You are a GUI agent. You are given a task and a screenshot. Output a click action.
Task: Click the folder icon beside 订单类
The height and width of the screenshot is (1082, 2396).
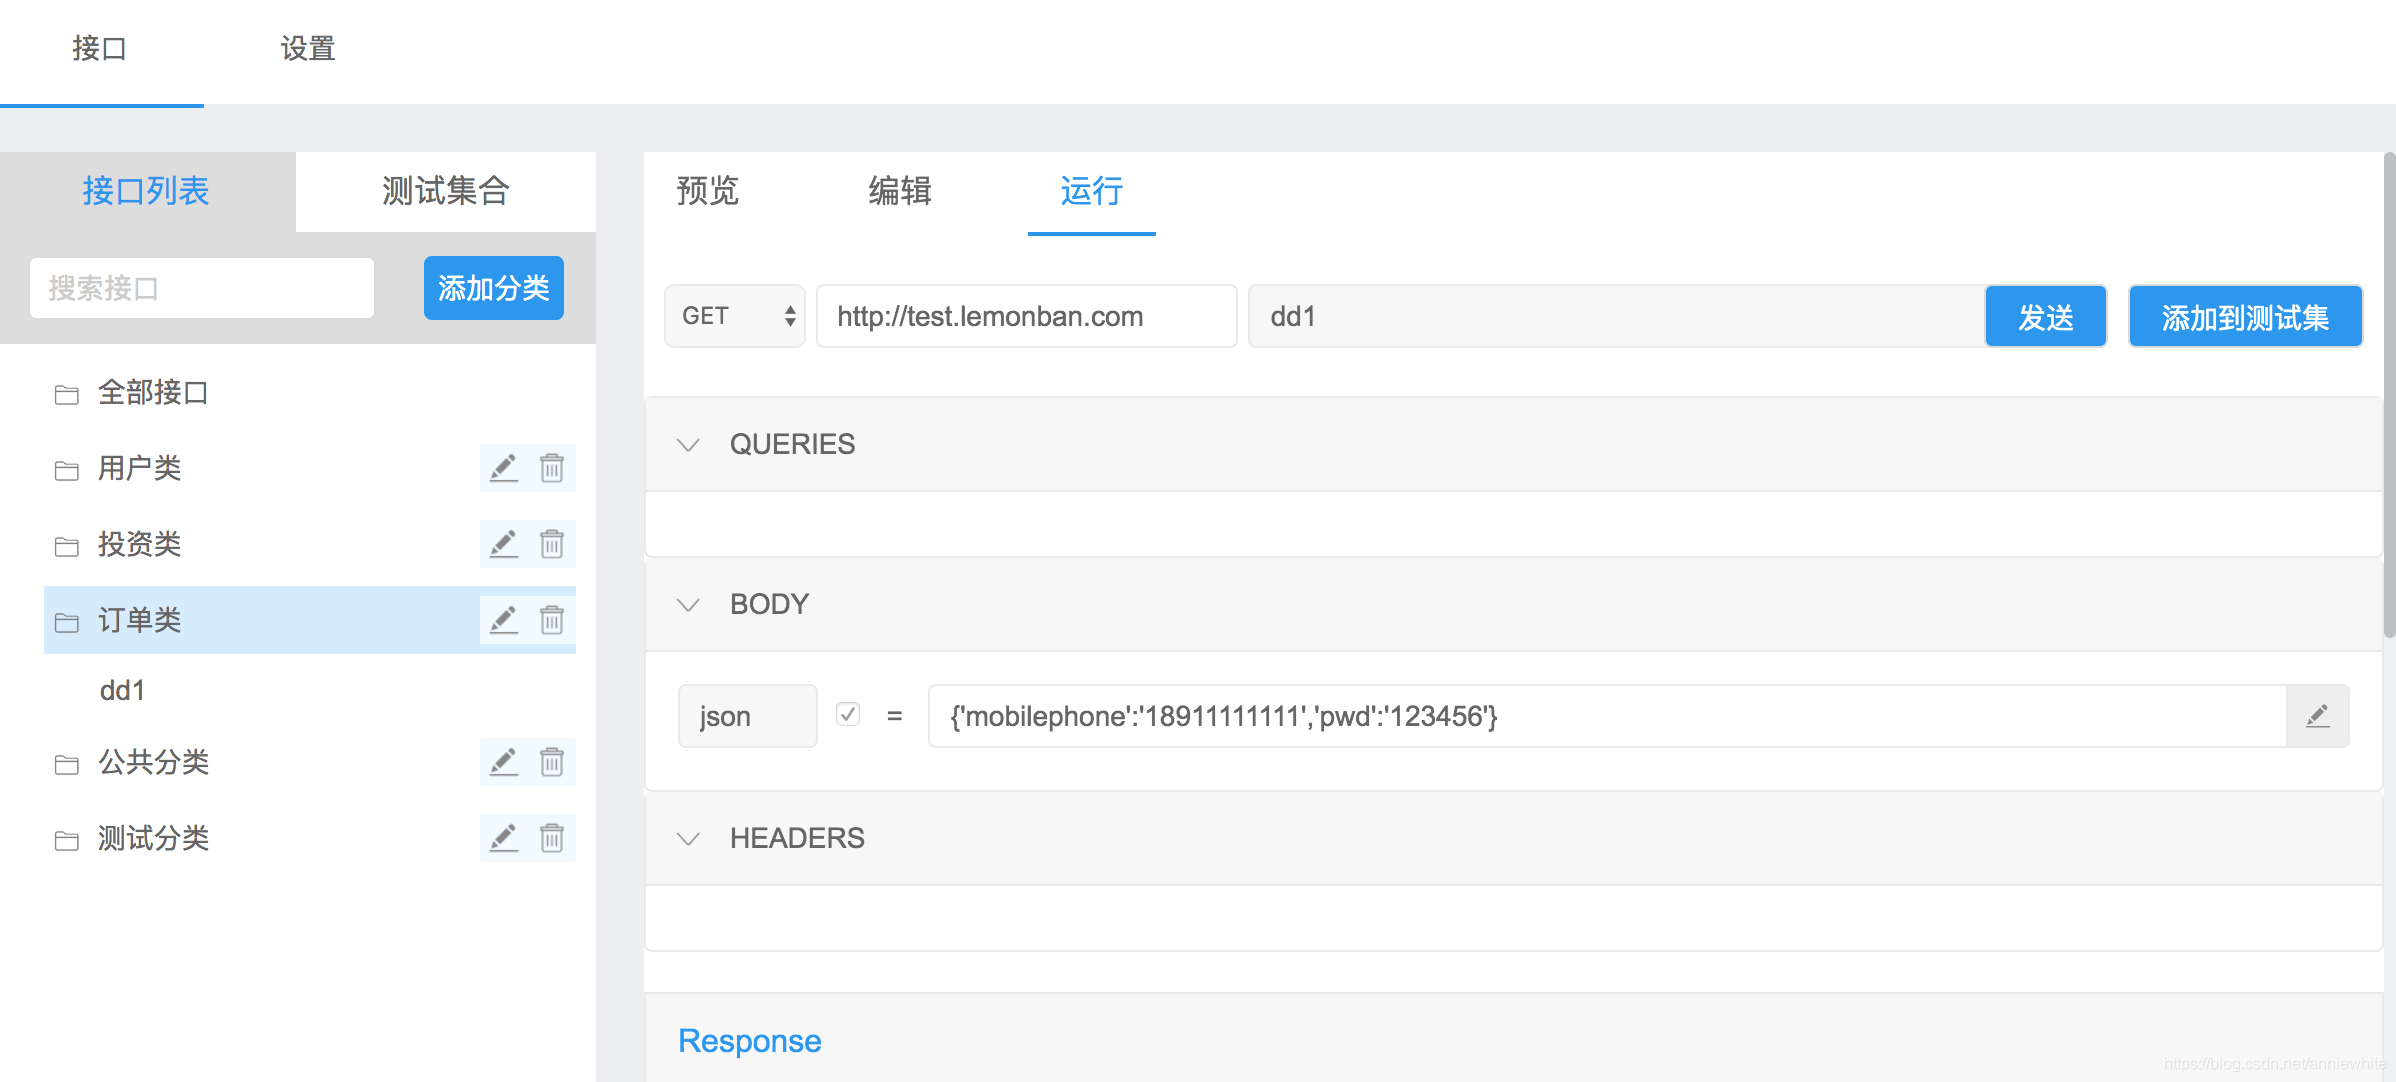67,622
